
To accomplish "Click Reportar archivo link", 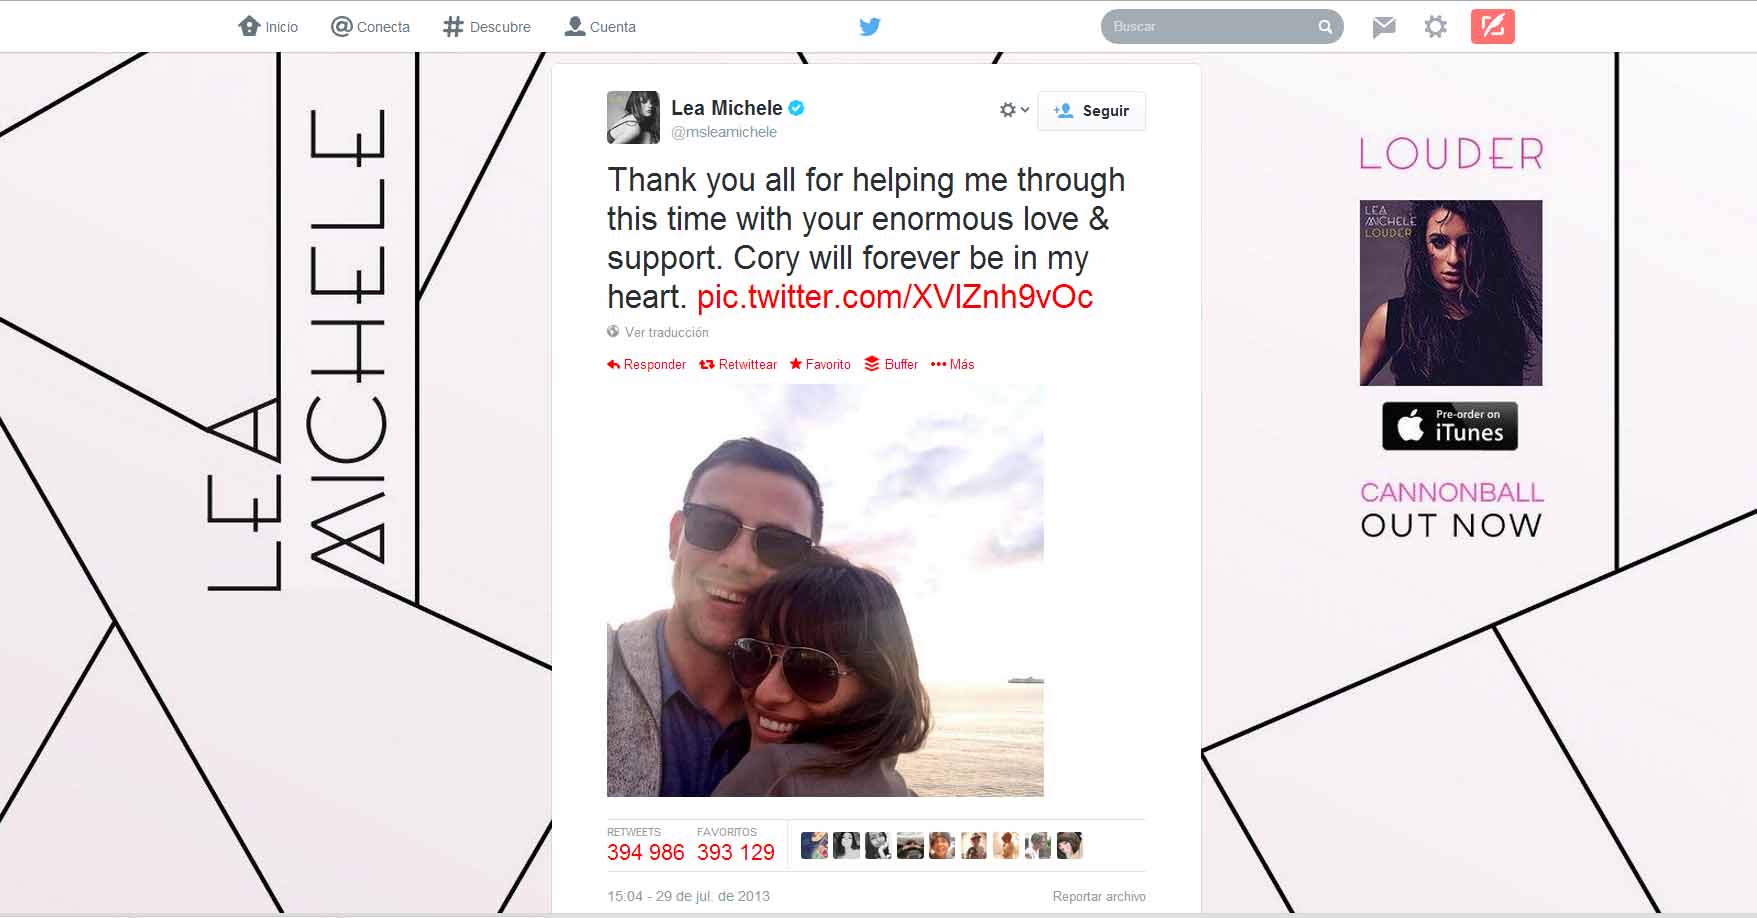I will point(1099,896).
